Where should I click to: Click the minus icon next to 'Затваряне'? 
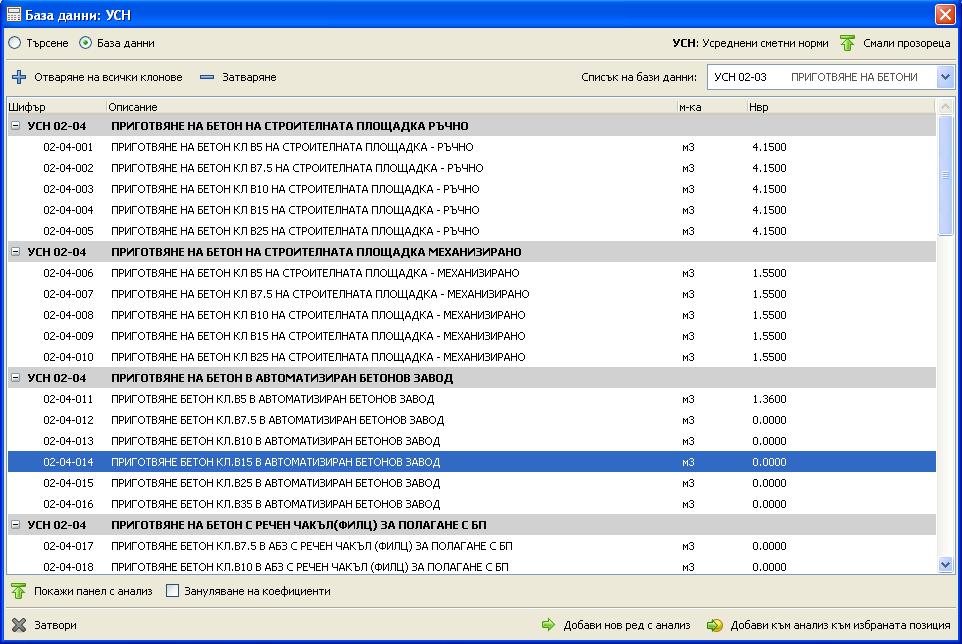207,77
